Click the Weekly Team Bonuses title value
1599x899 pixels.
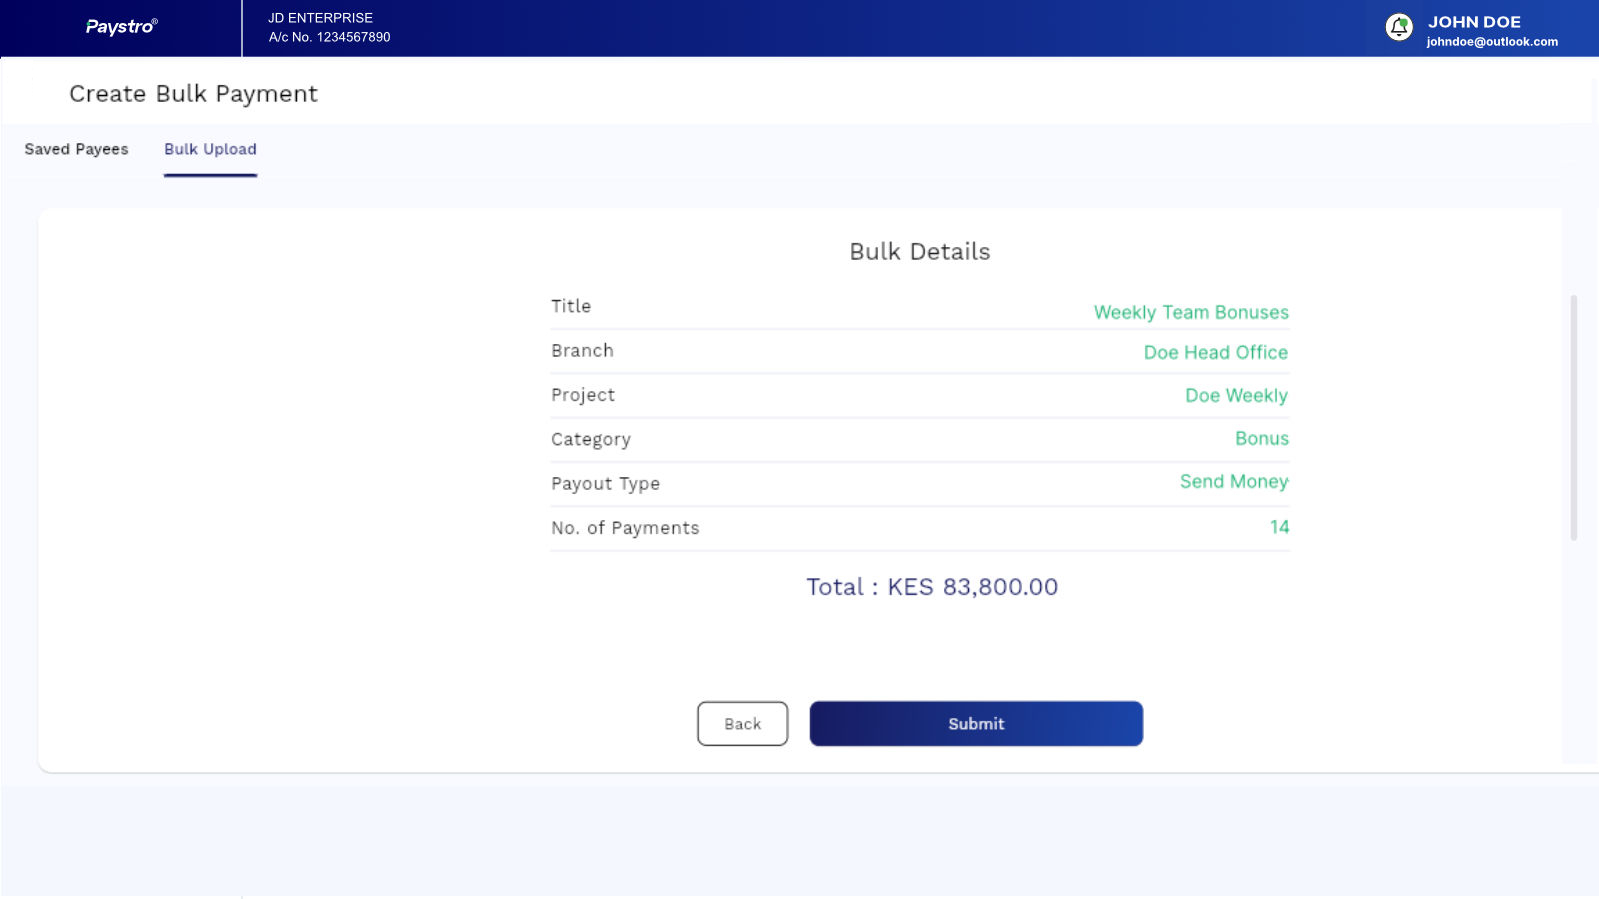click(x=1190, y=312)
